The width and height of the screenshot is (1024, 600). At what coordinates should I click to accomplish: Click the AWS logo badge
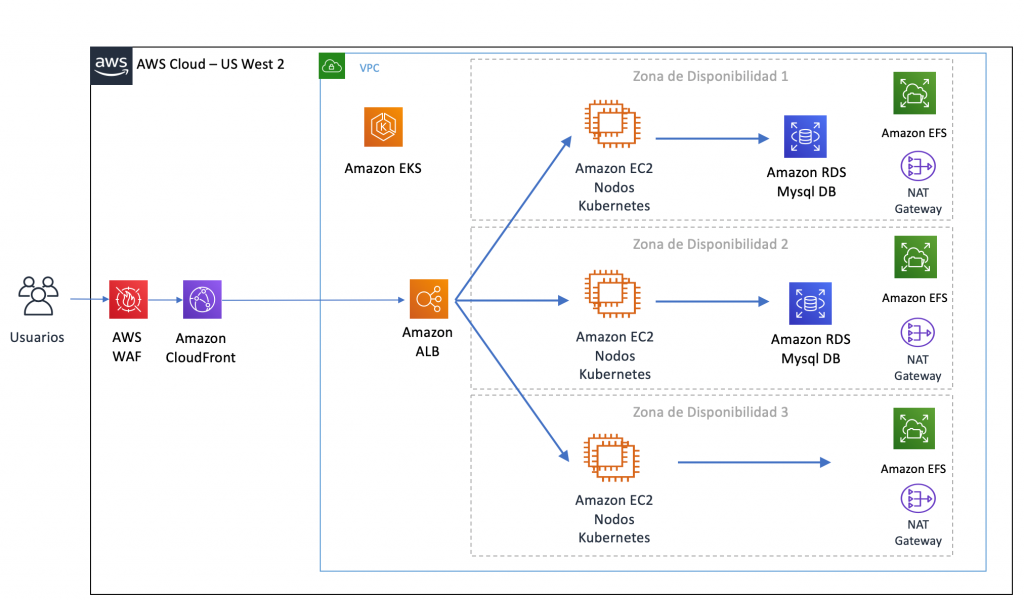click(111, 65)
